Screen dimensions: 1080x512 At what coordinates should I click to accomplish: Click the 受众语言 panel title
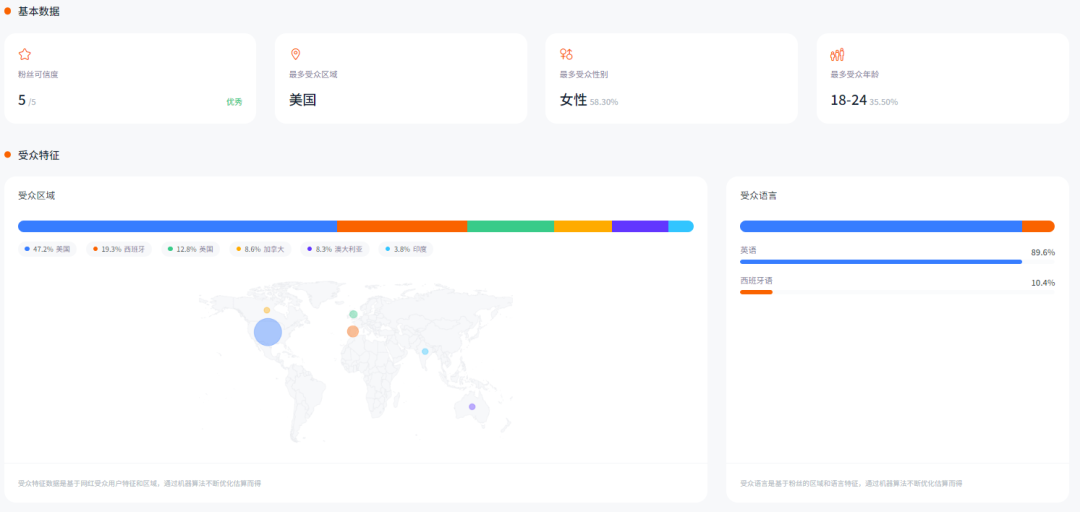pyautogui.click(x=758, y=196)
